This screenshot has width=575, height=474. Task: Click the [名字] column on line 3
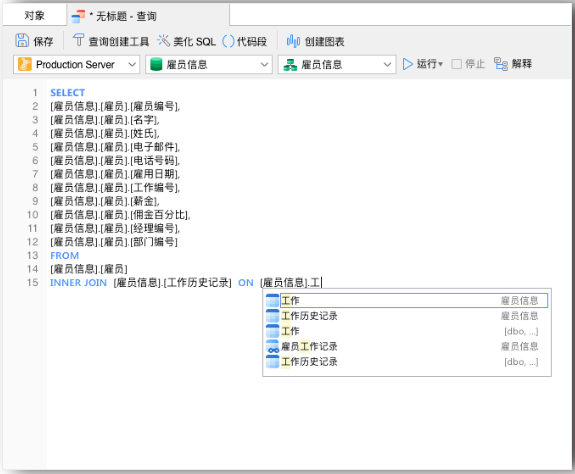pyautogui.click(x=145, y=120)
